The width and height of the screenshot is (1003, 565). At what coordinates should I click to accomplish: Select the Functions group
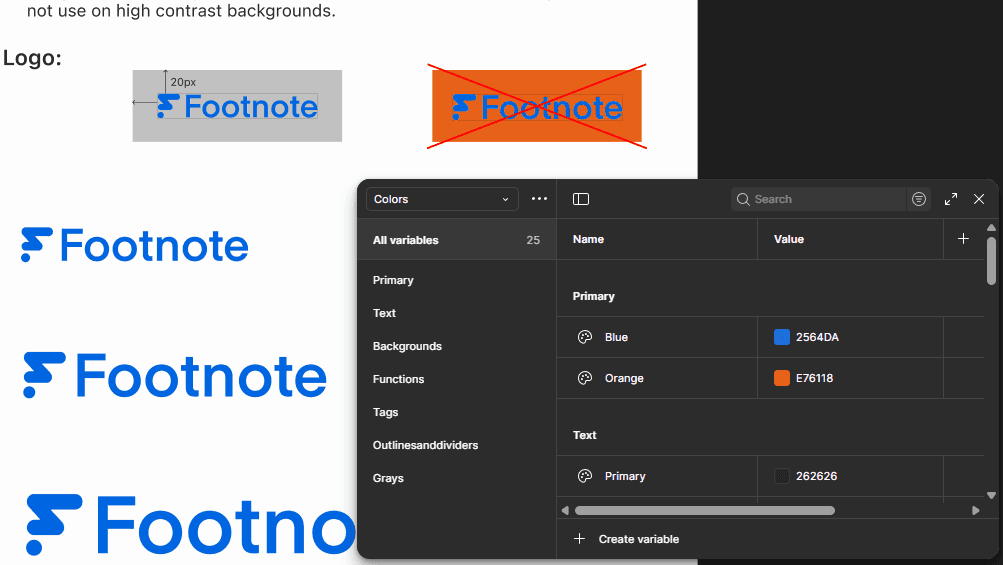(x=399, y=379)
